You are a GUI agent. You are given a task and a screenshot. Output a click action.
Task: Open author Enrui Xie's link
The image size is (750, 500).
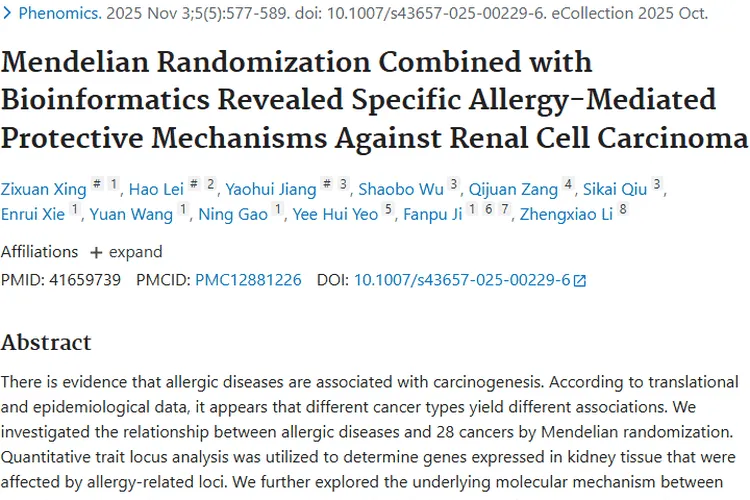(x=32, y=214)
